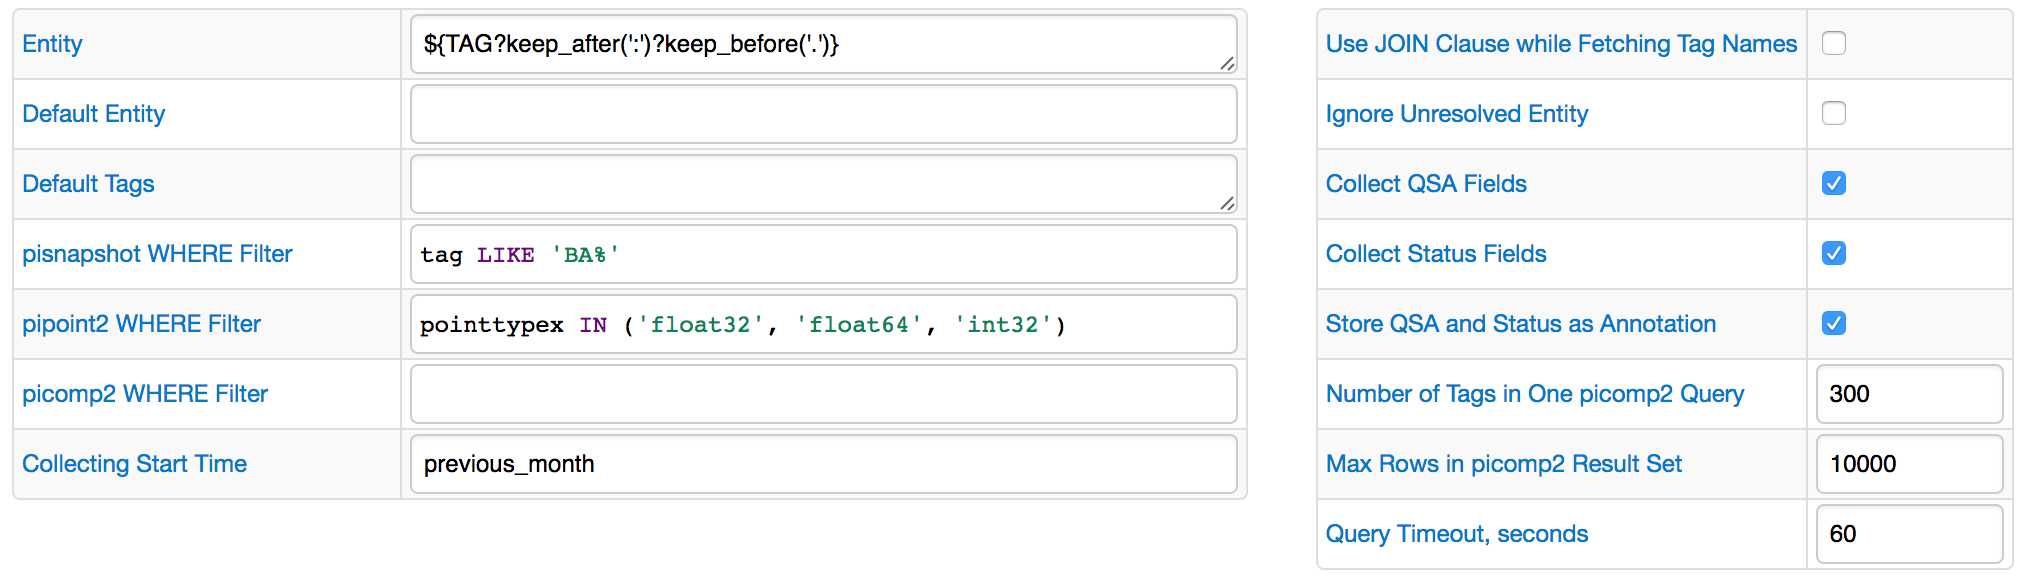Click into the Default Tags text area

822,184
